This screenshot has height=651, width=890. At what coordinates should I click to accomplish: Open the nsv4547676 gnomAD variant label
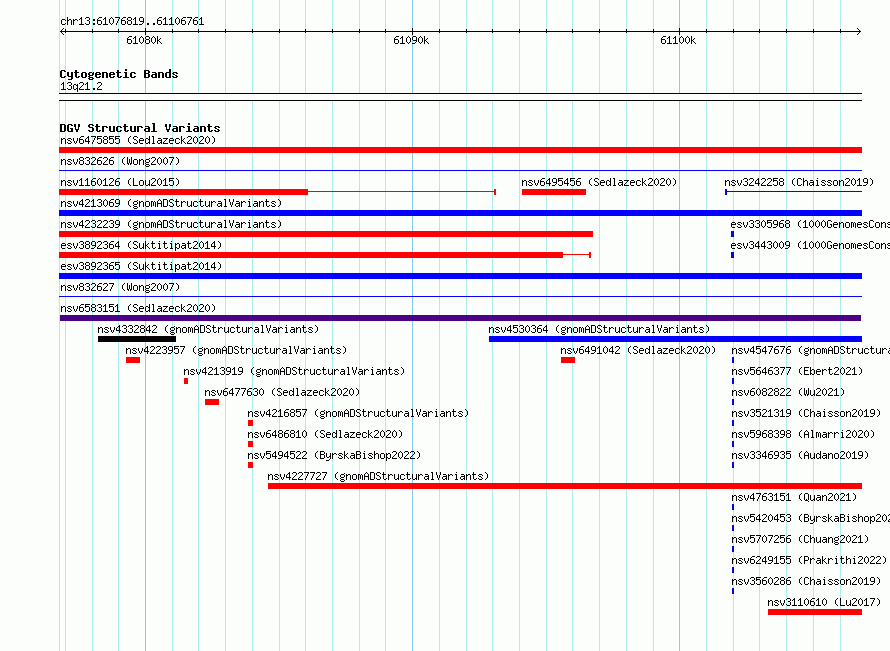[x=811, y=350]
